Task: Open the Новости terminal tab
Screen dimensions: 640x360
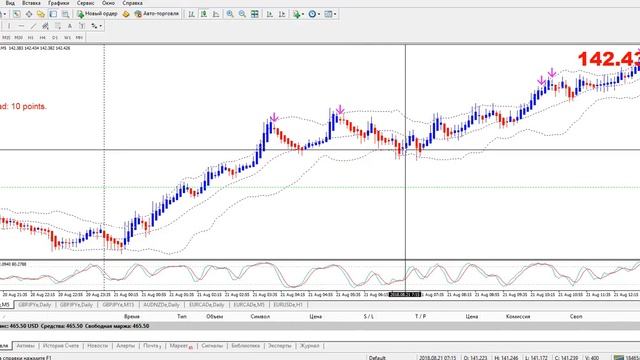Action: (x=98, y=346)
